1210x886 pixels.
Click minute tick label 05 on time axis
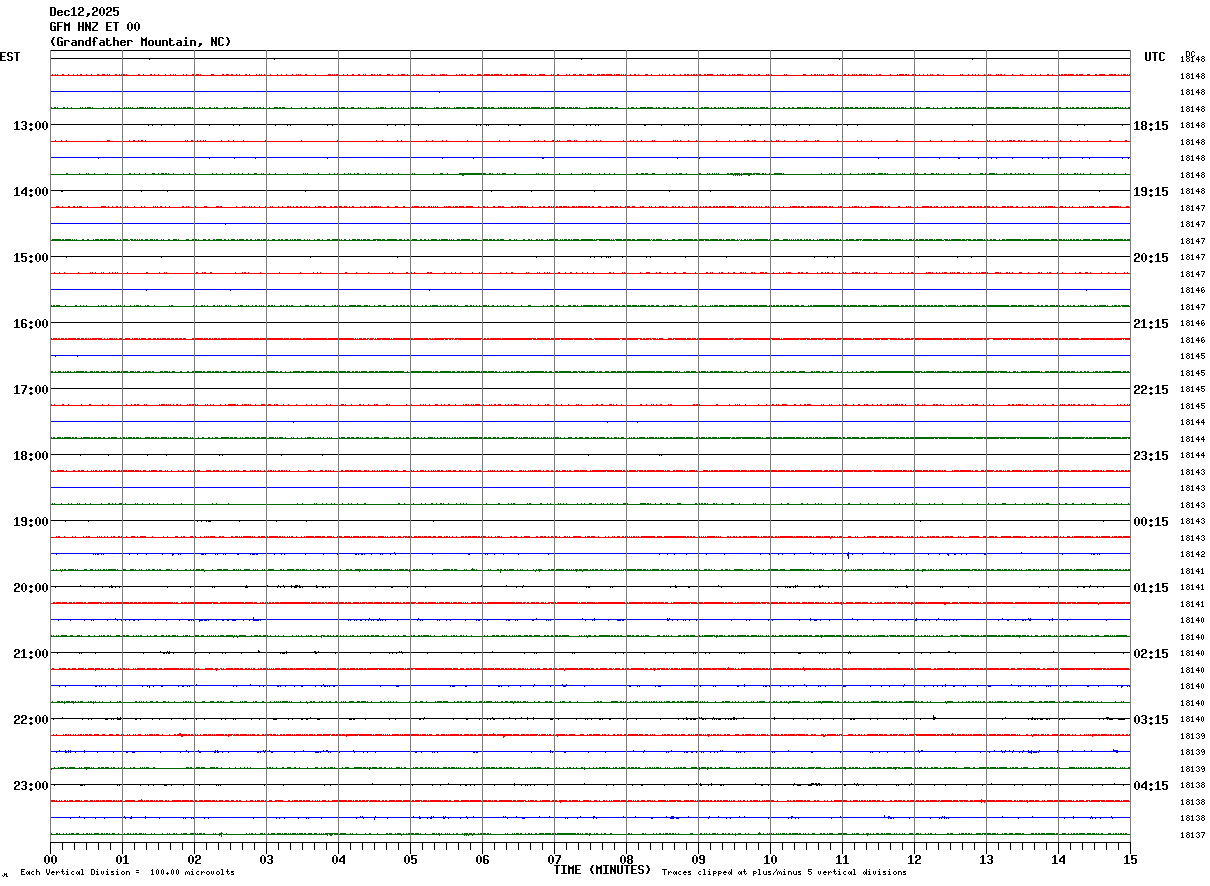coord(410,860)
